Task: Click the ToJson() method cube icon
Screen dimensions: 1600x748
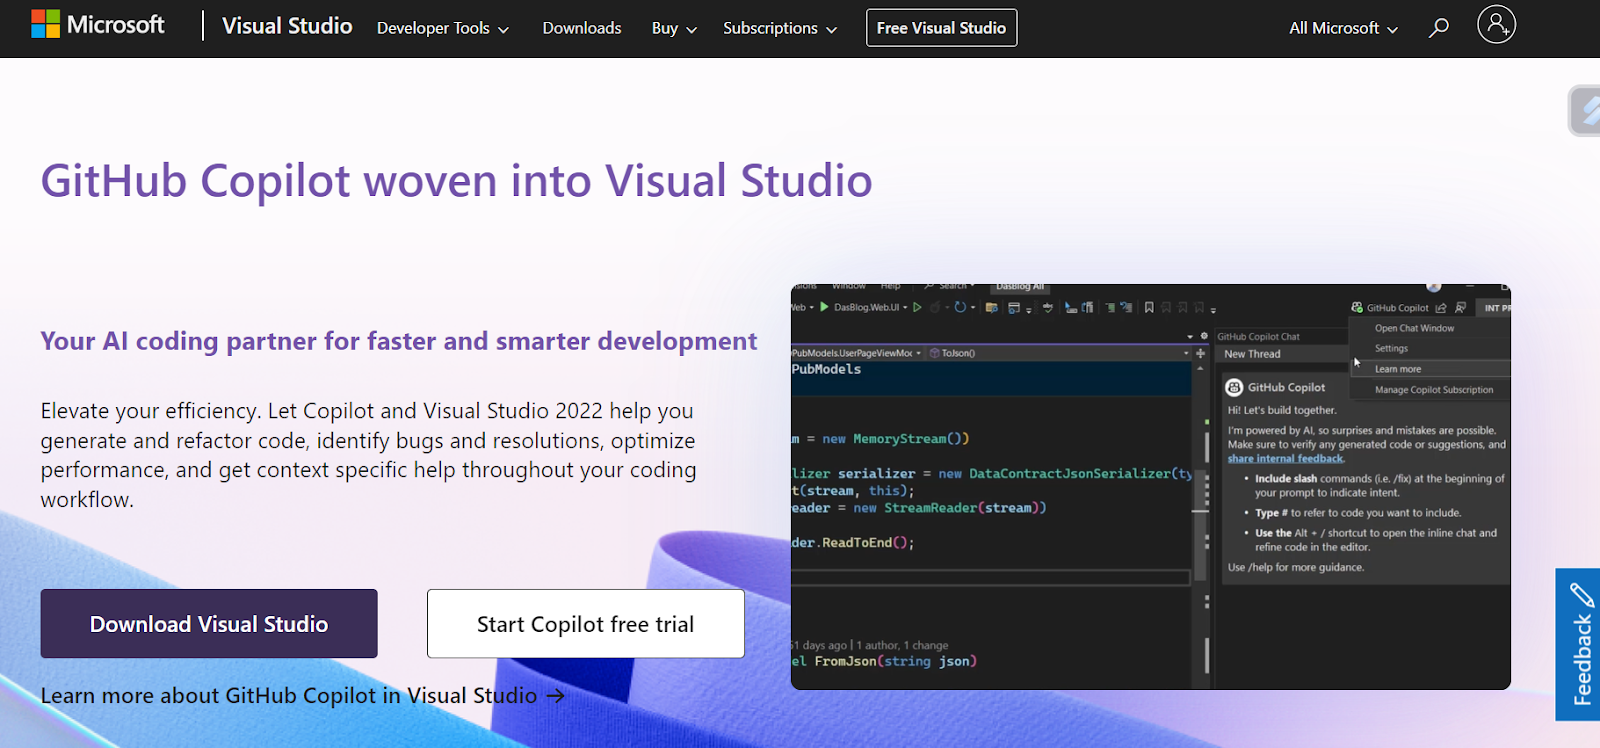Action: pos(934,353)
